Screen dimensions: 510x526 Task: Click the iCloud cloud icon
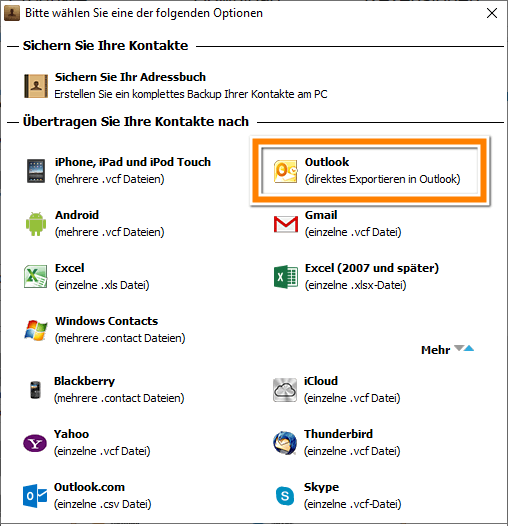285,390
